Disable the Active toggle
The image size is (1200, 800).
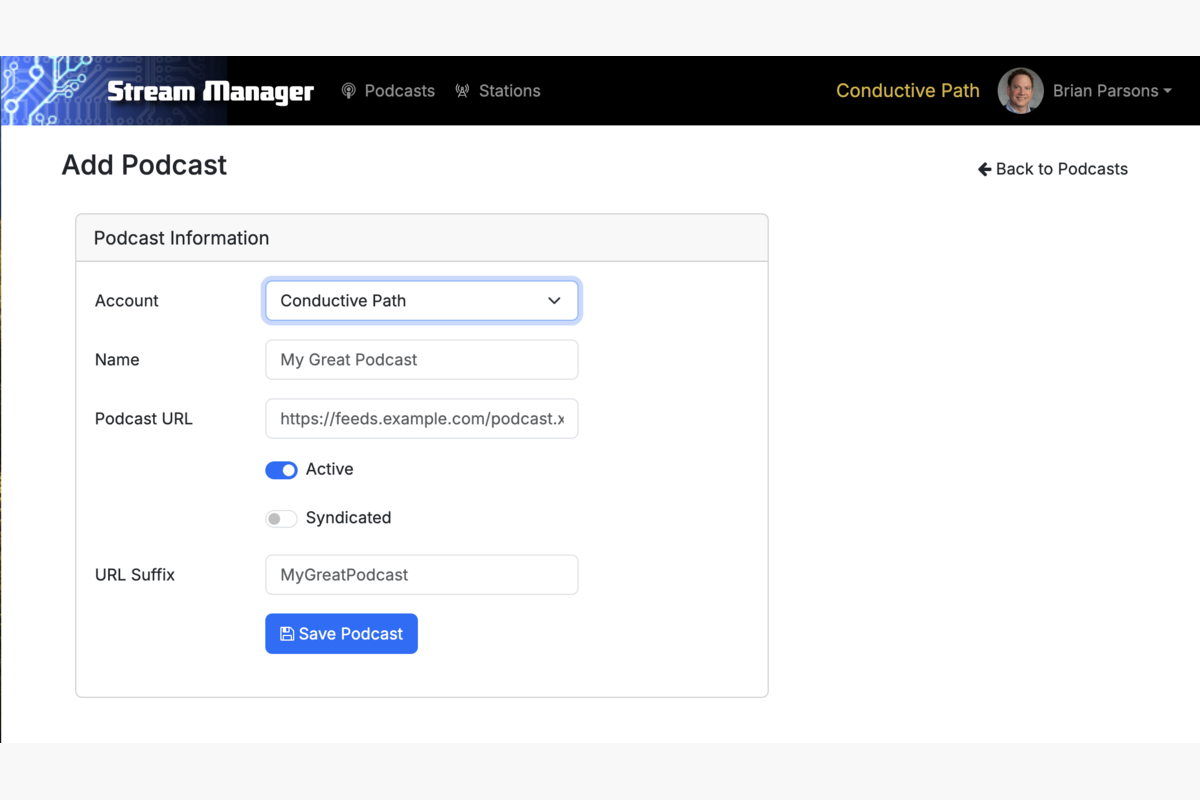[281, 470]
